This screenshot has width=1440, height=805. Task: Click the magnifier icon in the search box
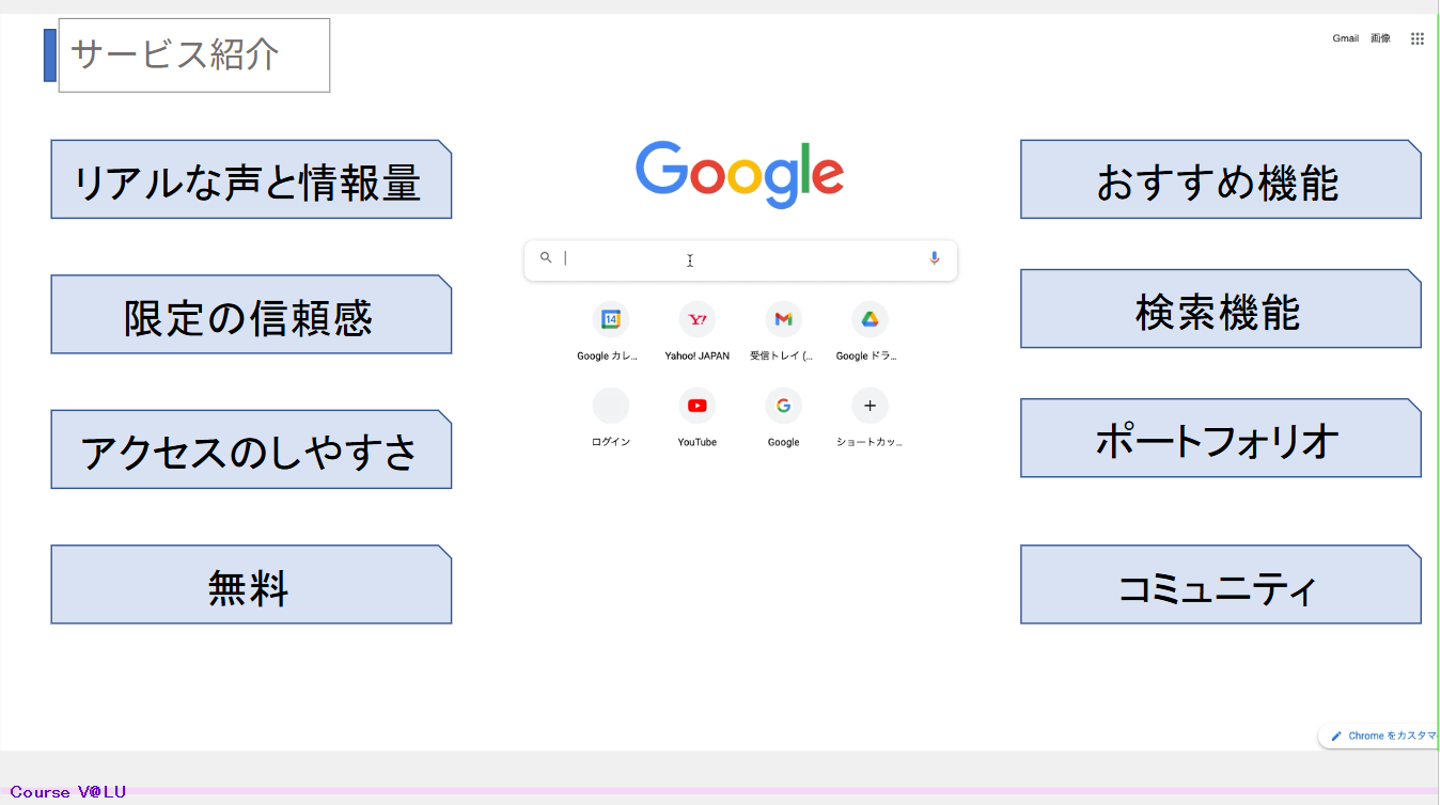click(546, 258)
